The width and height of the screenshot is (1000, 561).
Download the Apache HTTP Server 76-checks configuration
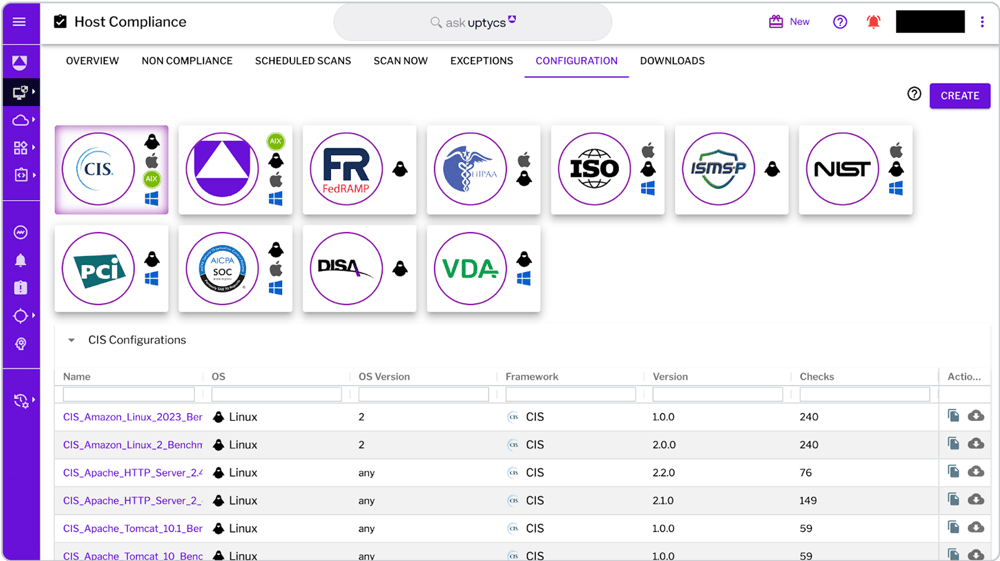coord(976,472)
